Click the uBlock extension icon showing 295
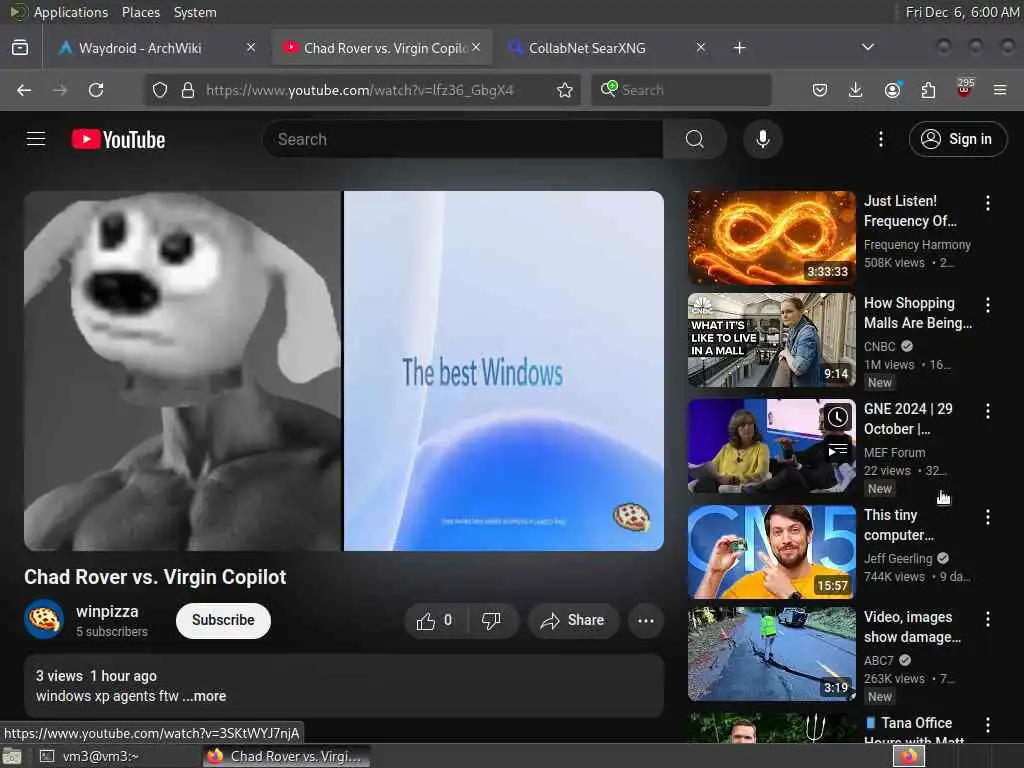This screenshot has height=768, width=1024. click(965, 89)
